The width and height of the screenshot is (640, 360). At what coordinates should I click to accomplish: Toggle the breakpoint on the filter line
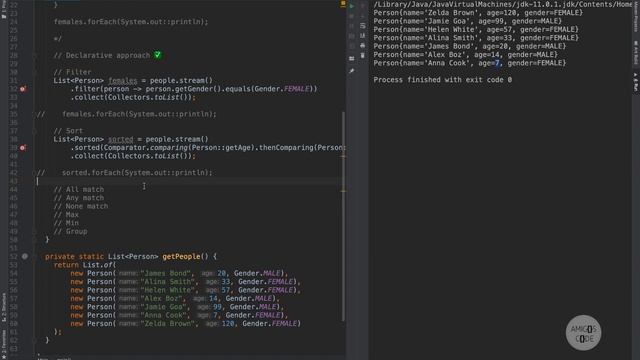[x=23, y=89]
